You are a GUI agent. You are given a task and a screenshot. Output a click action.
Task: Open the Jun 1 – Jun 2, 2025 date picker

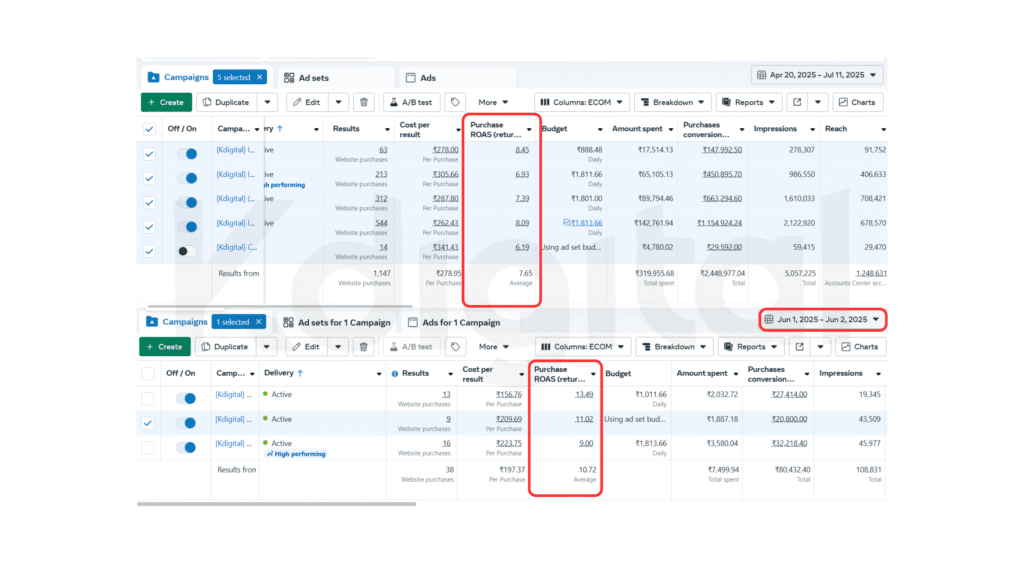pos(820,320)
